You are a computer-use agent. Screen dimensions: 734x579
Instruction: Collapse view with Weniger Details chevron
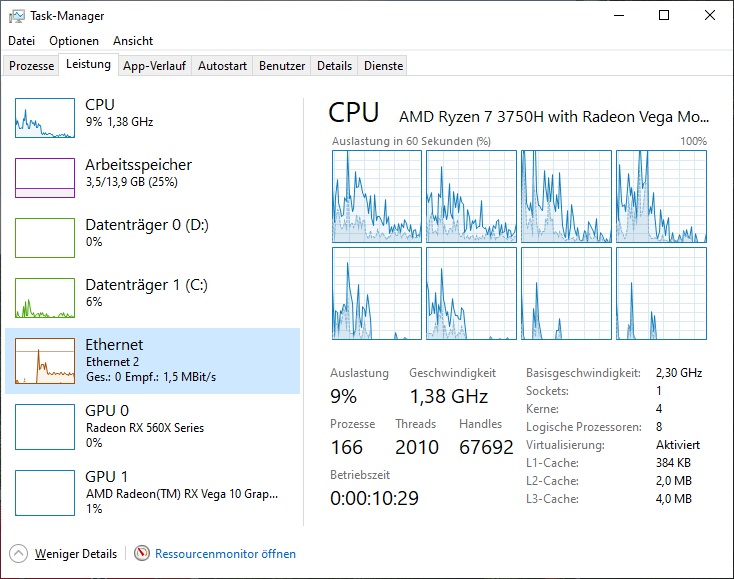pos(19,553)
